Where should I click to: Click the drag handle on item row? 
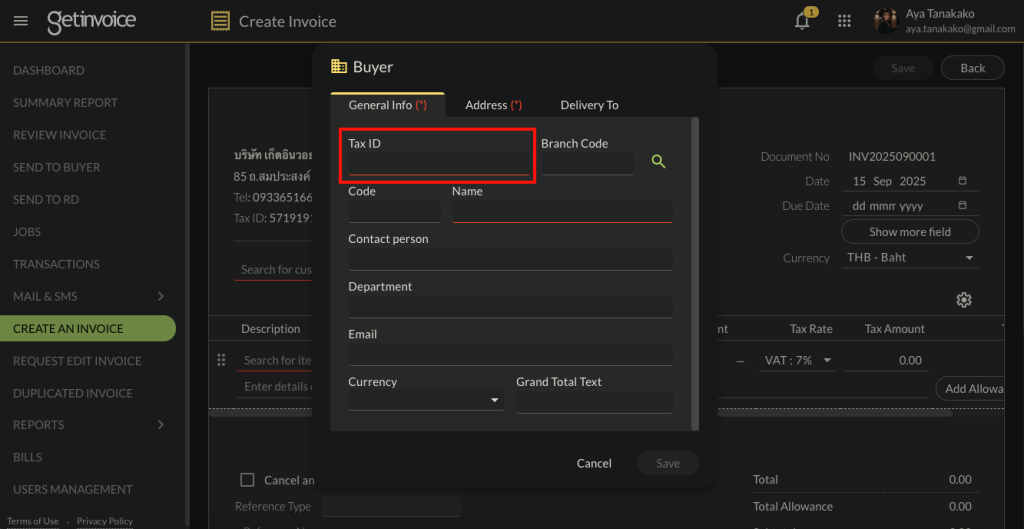(x=222, y=360)
